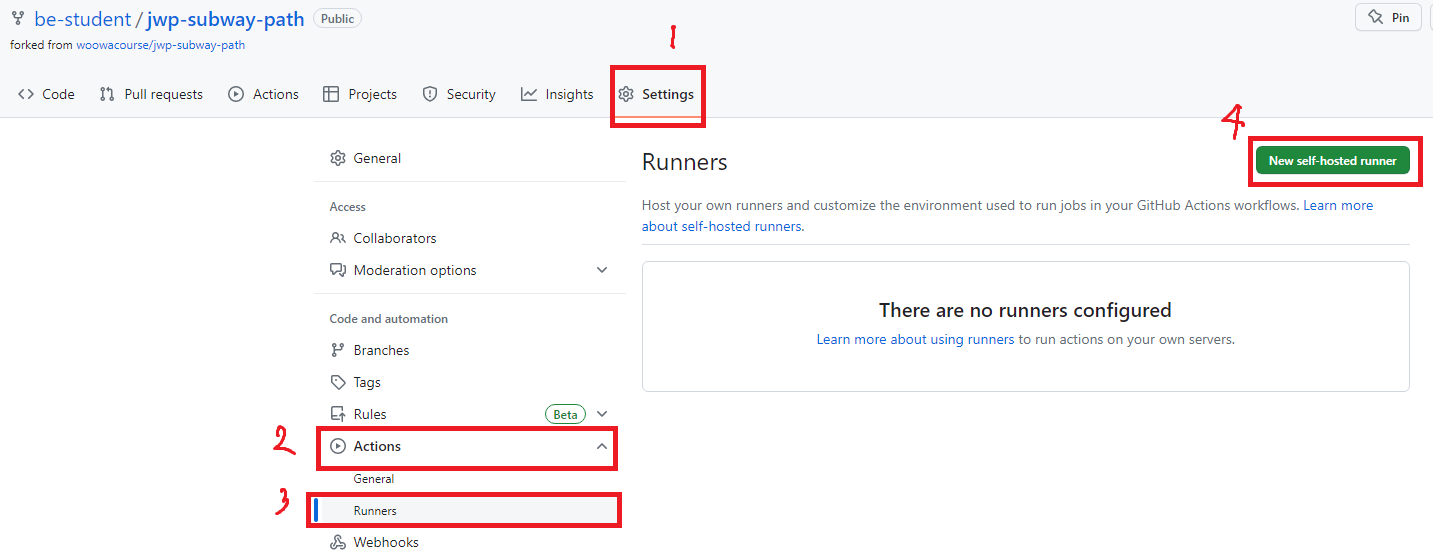1433x554 pixels.
Task: Select General at top of settings sidebar
Action: (x=470, y=158)
